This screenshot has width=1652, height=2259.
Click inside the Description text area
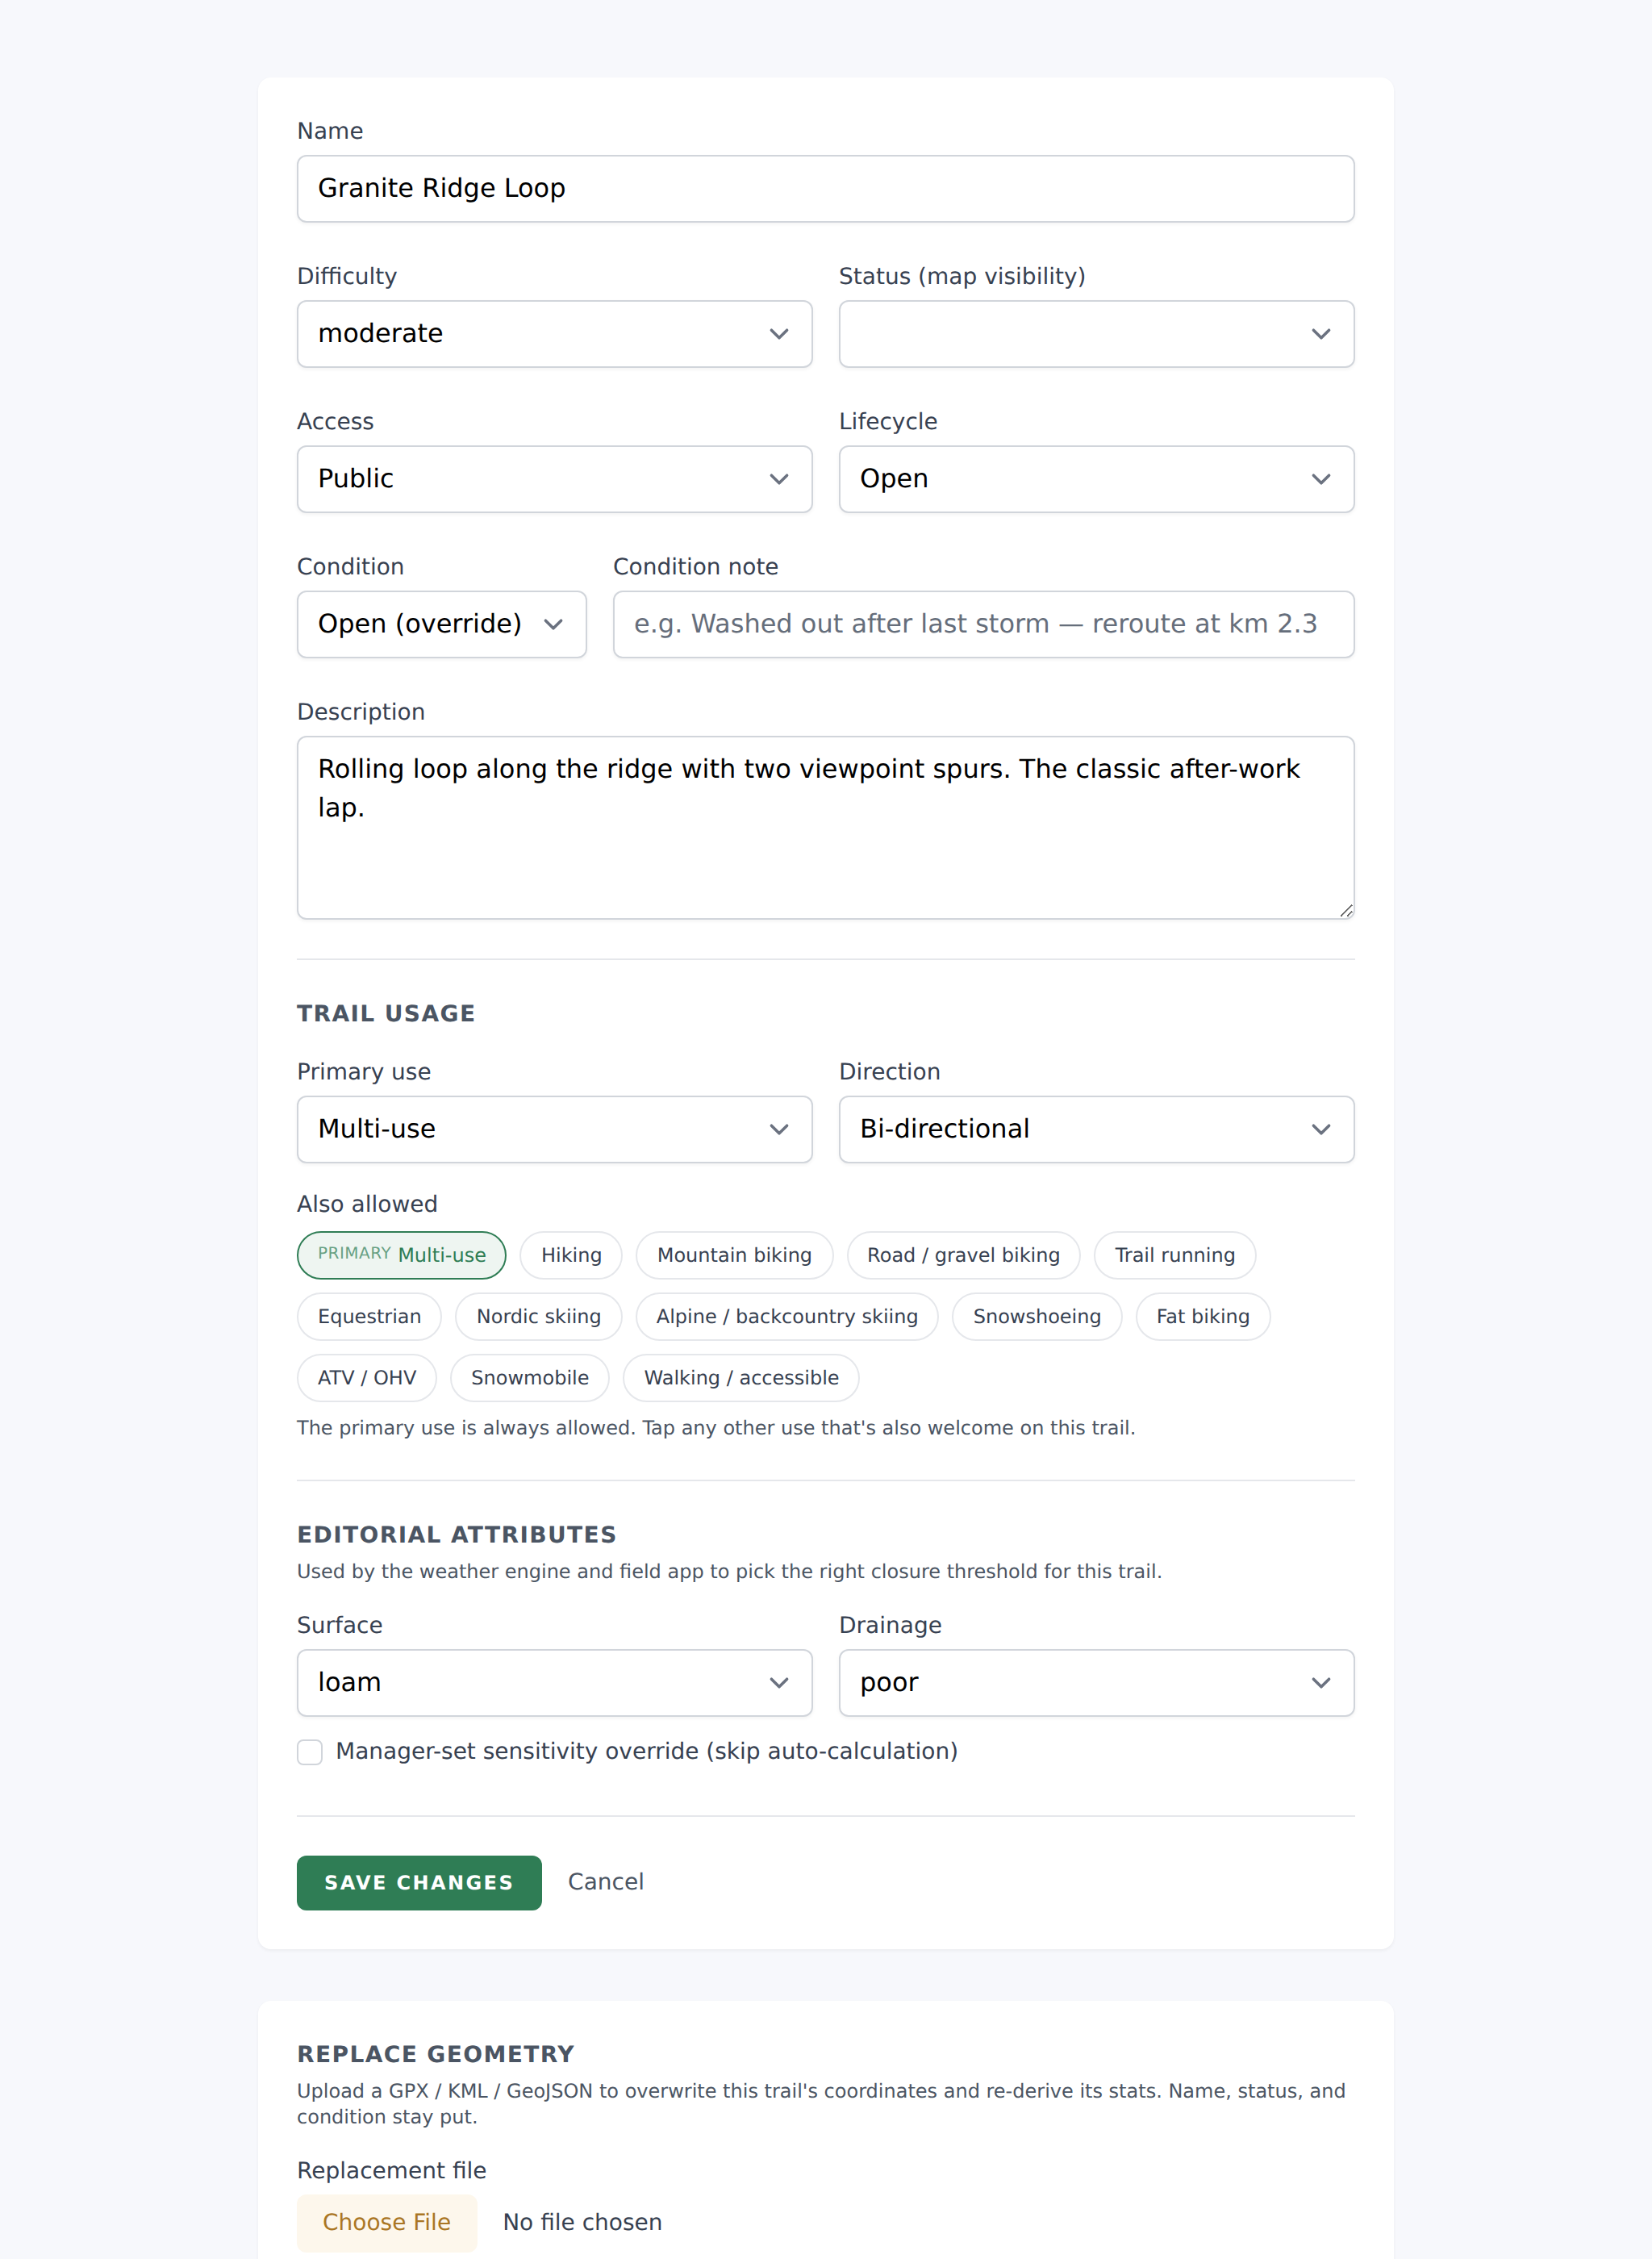click(825, 827)
